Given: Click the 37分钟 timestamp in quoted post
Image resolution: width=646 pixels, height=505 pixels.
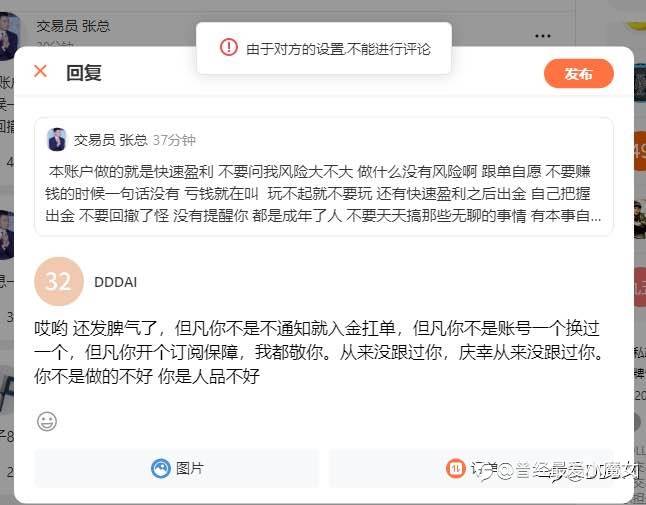Looking at the screenshot, I should pyautogui.click(x=174, y=140).
